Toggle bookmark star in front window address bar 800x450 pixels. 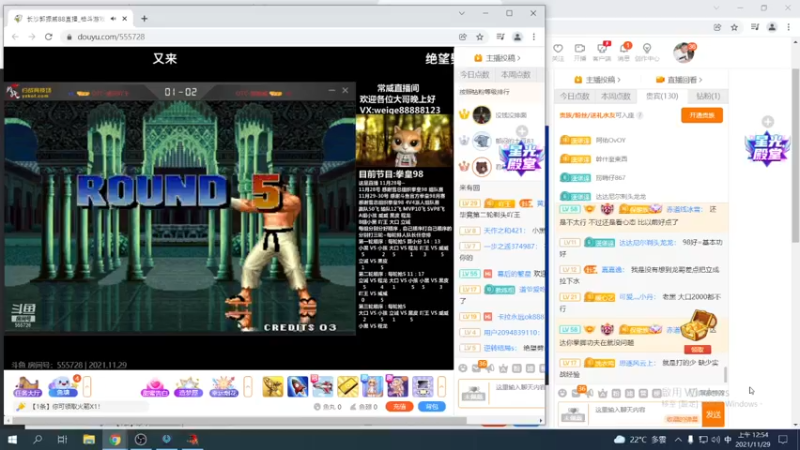tap(480, 37)
